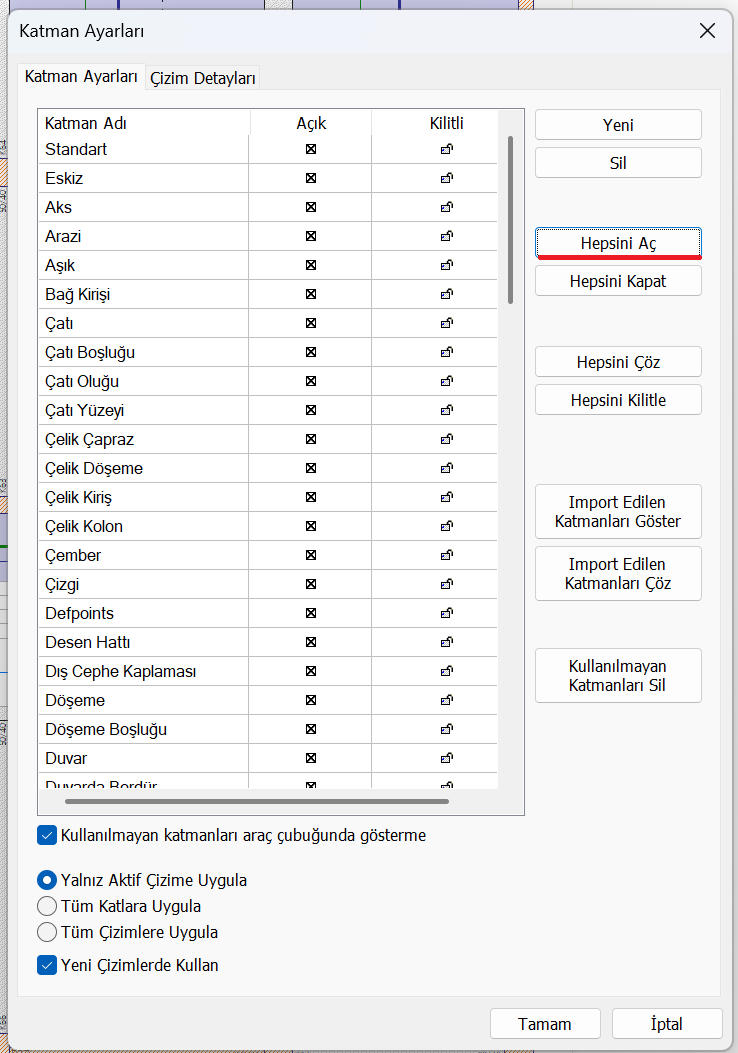Image resolution: width=738 pixels, height=1053 pixels.
Task: Toggle lock icon for Çelik Döşeme layer
Action: tap(447, 468)
